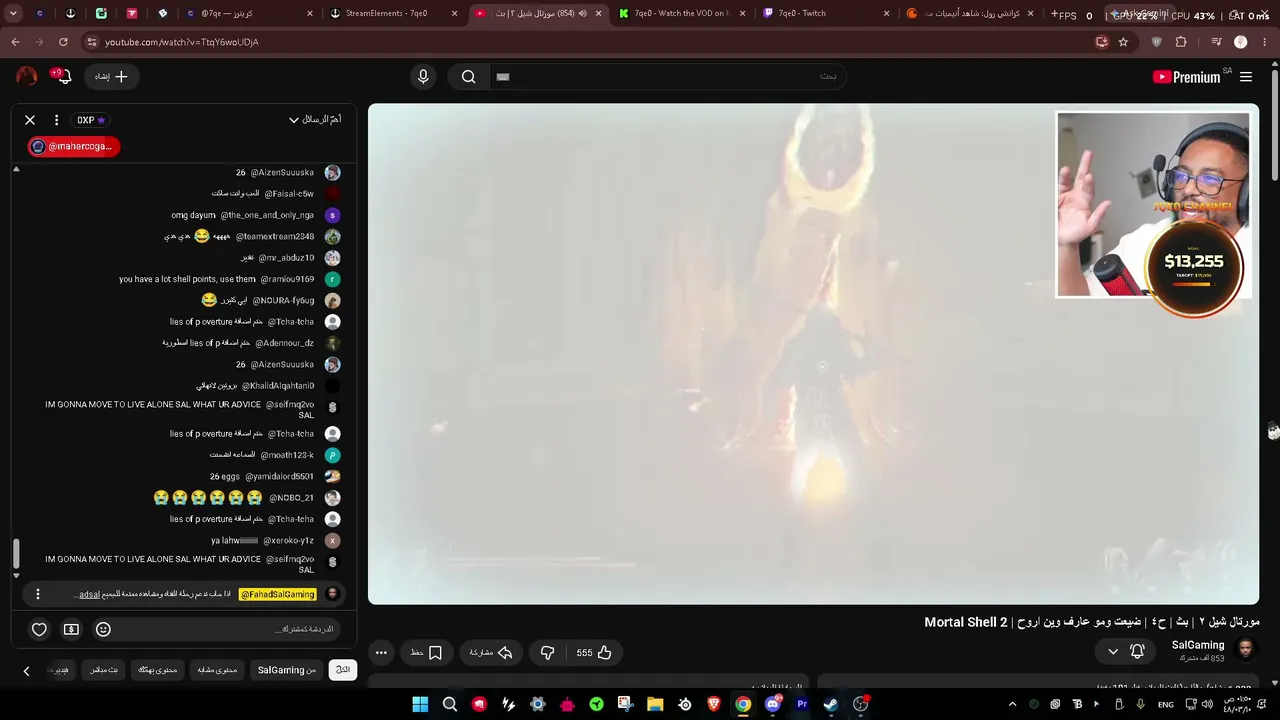Open YouTube notifications bell
1280x720 pixels.
(x=64, y=77)
